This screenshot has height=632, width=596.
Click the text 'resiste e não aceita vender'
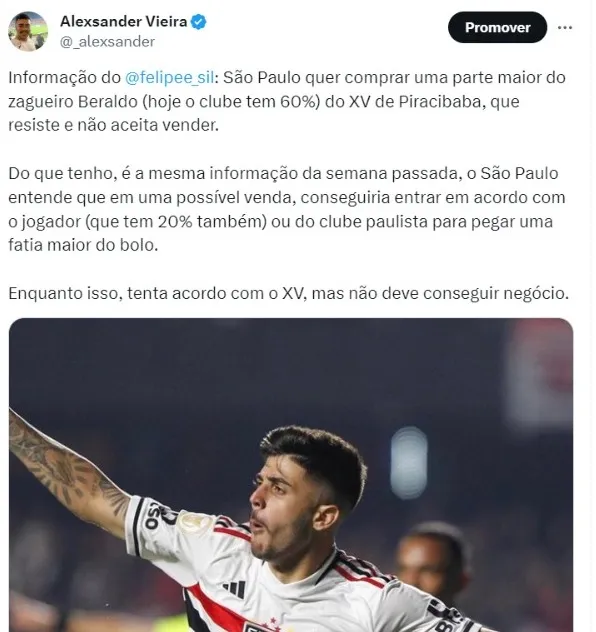click(x=111, y=125)
